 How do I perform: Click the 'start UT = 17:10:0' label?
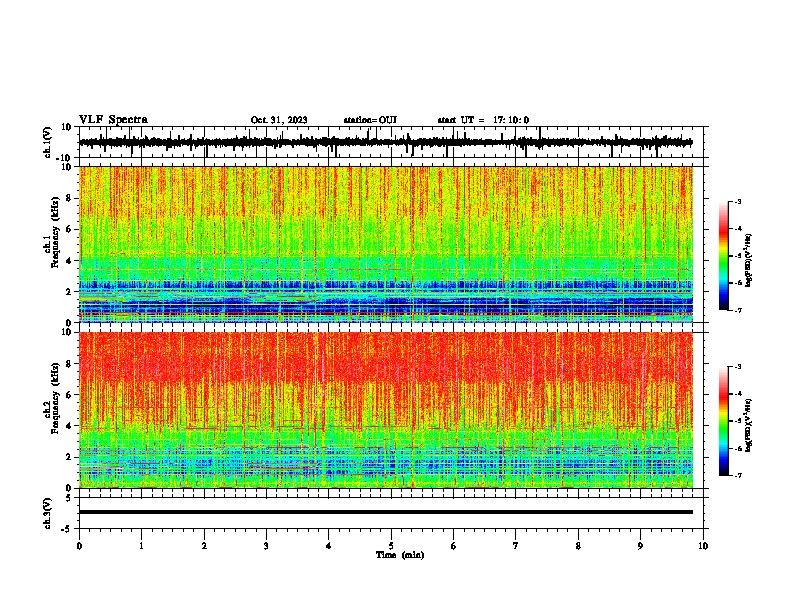pyautogui.click(x=483, y=120)
